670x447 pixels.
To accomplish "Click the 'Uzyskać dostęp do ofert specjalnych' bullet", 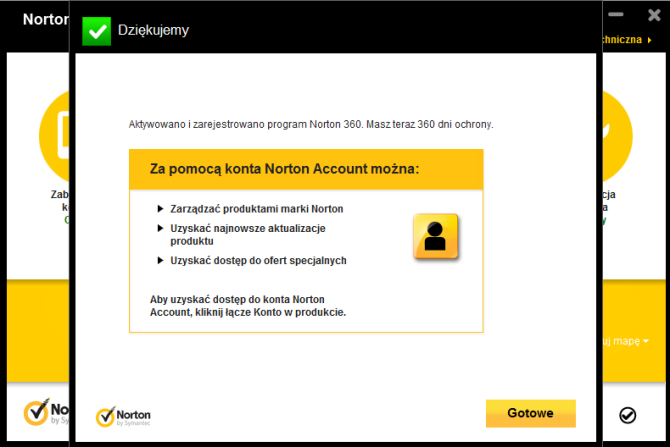I will tap(252, 261).
